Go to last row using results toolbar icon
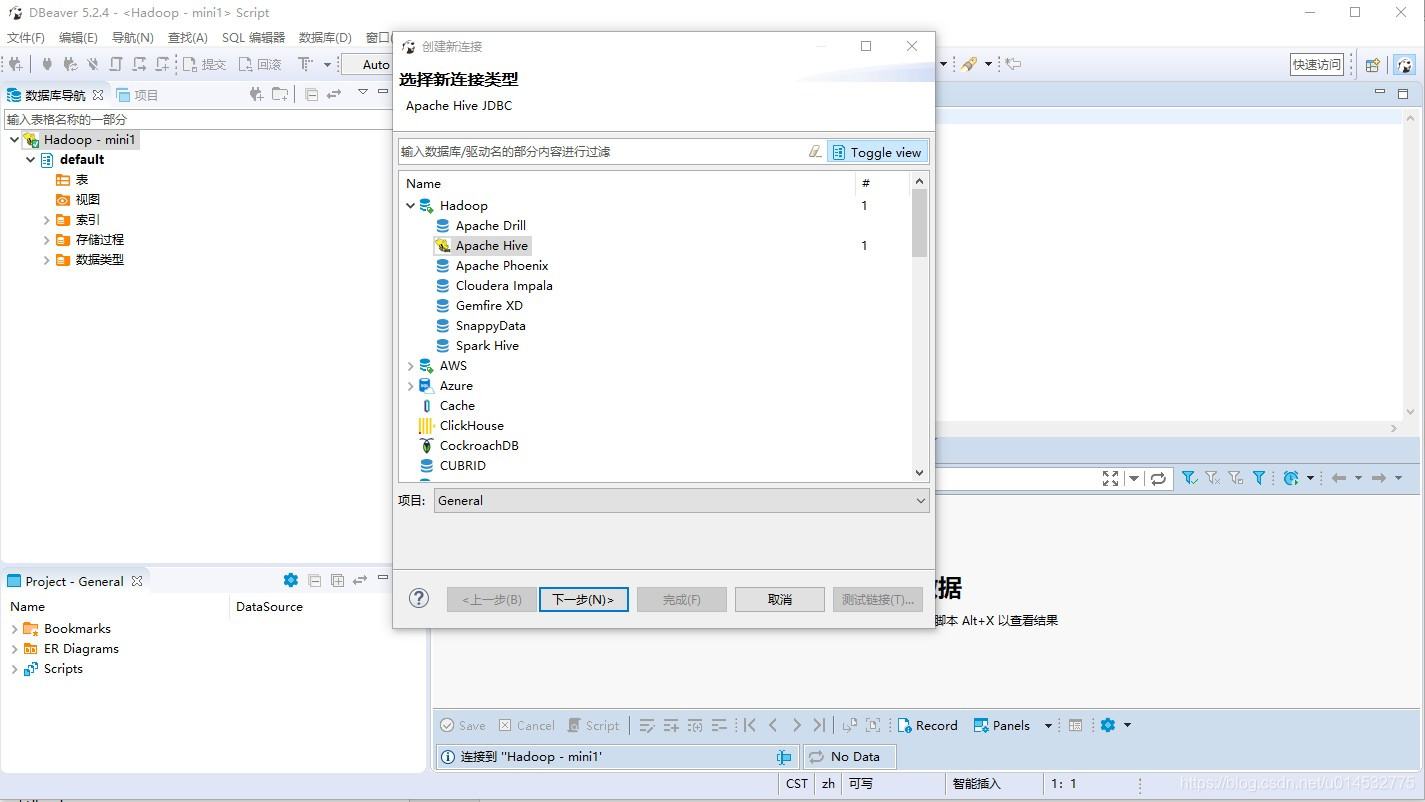The width and height of the screenshot is (1425, 802). point(819,725)
